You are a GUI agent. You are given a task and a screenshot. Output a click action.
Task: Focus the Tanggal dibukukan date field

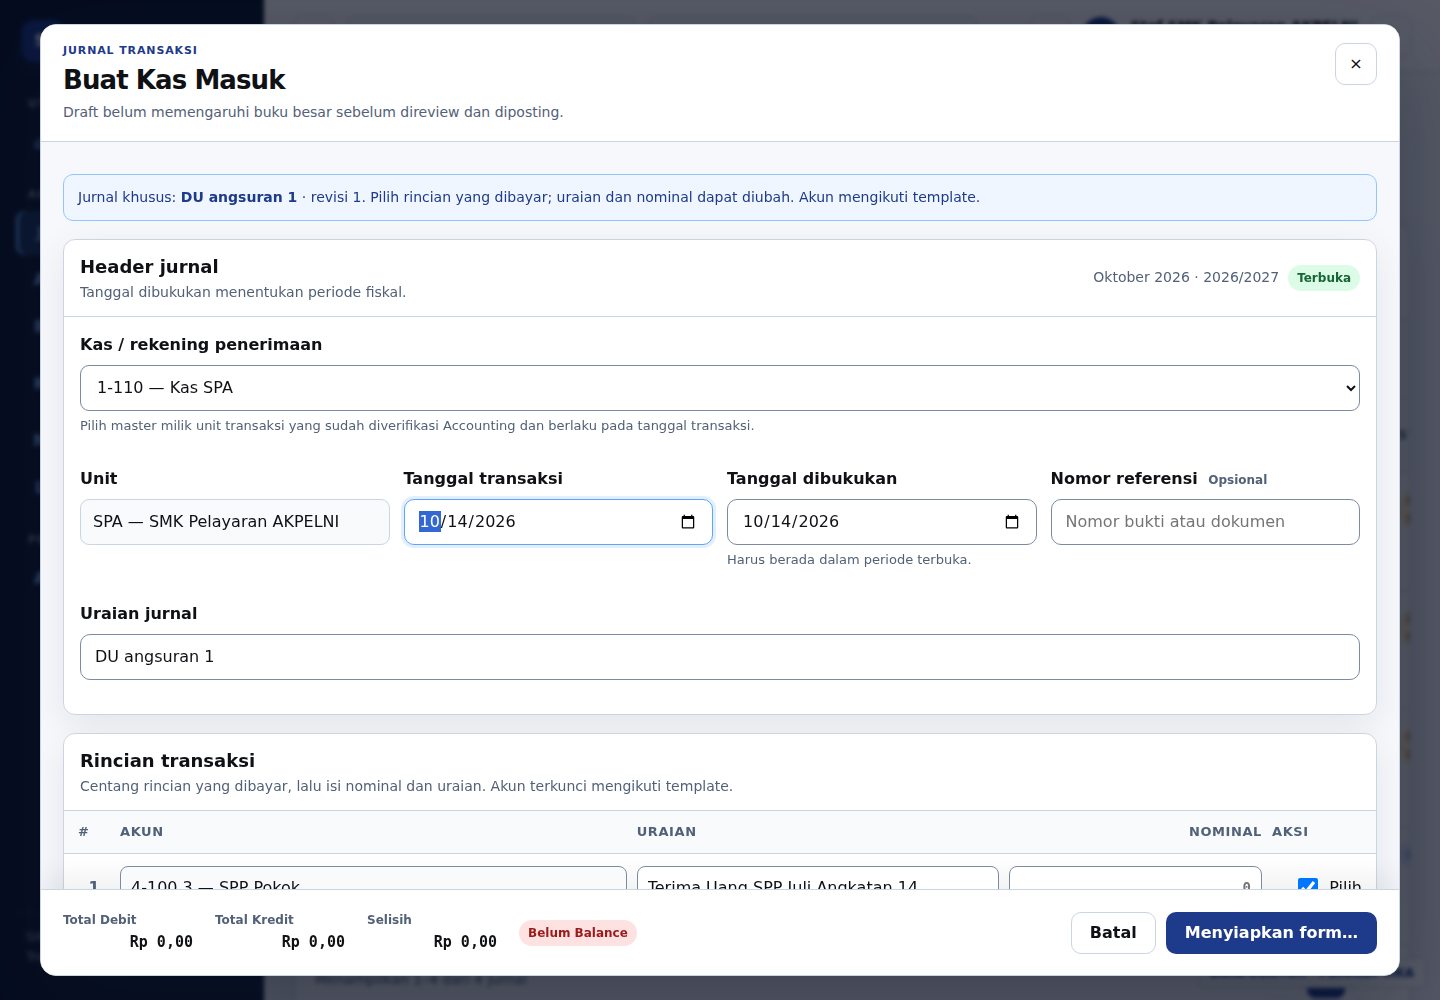(881, 522)
